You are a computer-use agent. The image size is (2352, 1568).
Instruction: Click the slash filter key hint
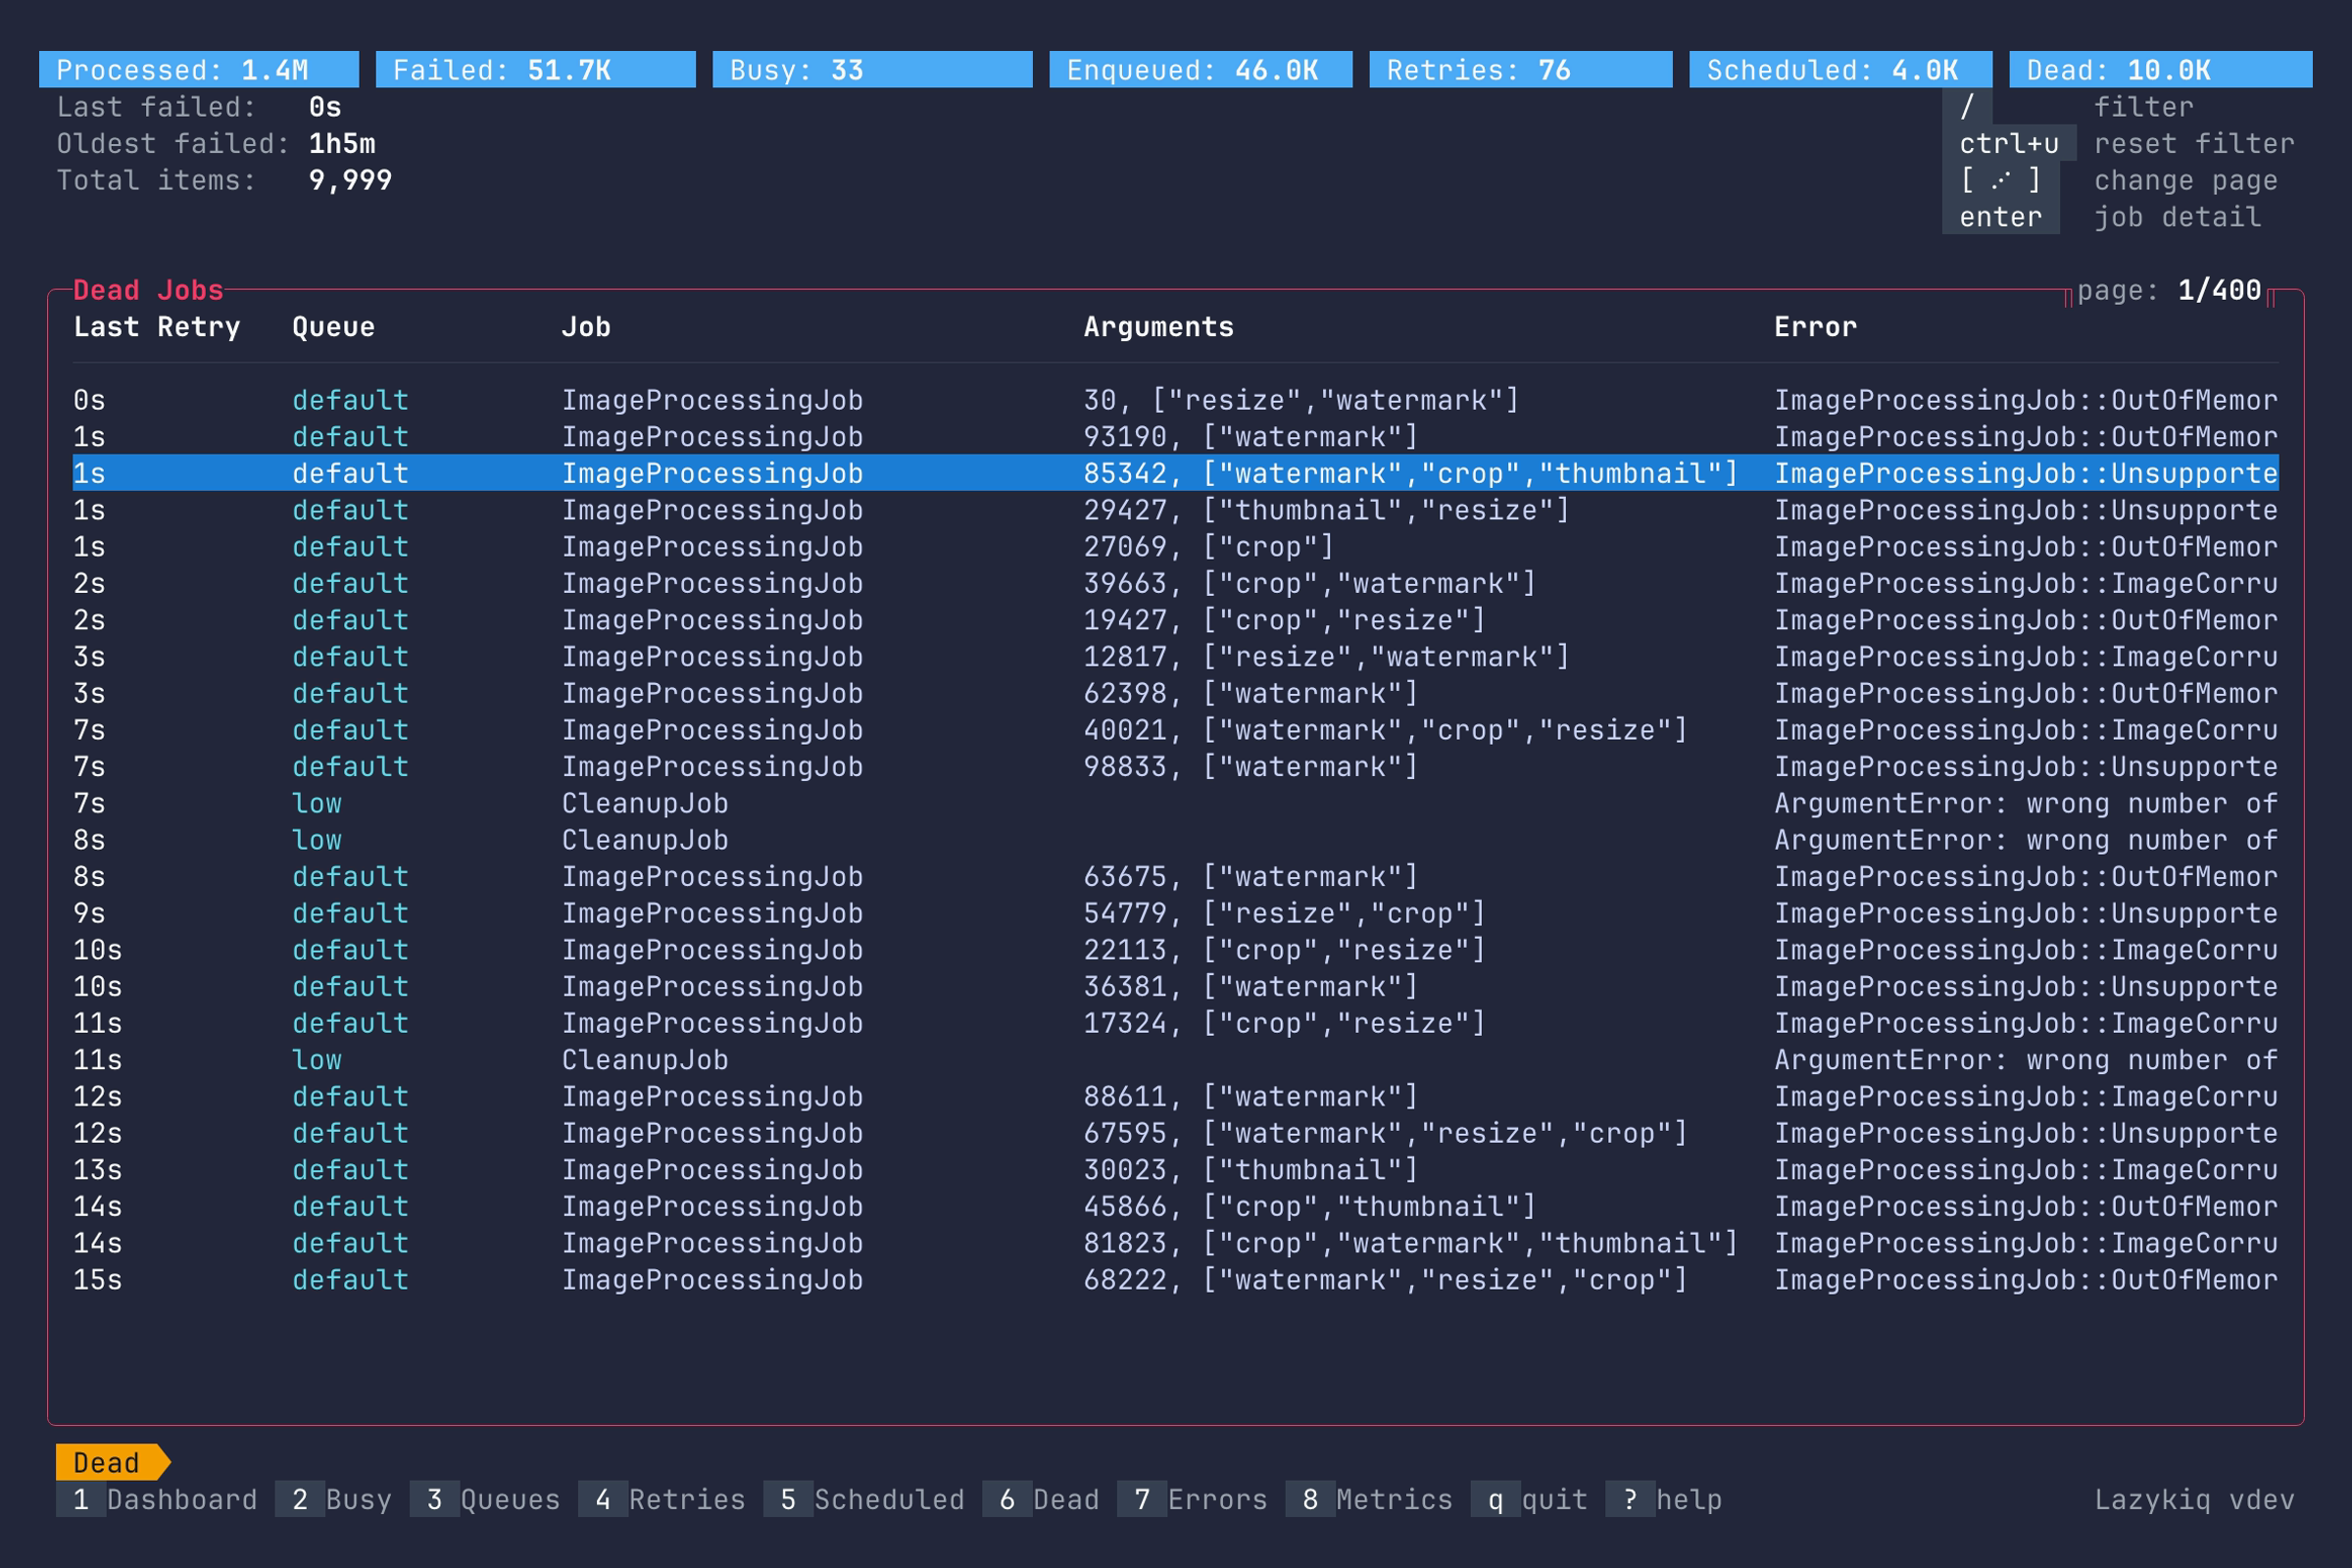[x=1967, y=107]
